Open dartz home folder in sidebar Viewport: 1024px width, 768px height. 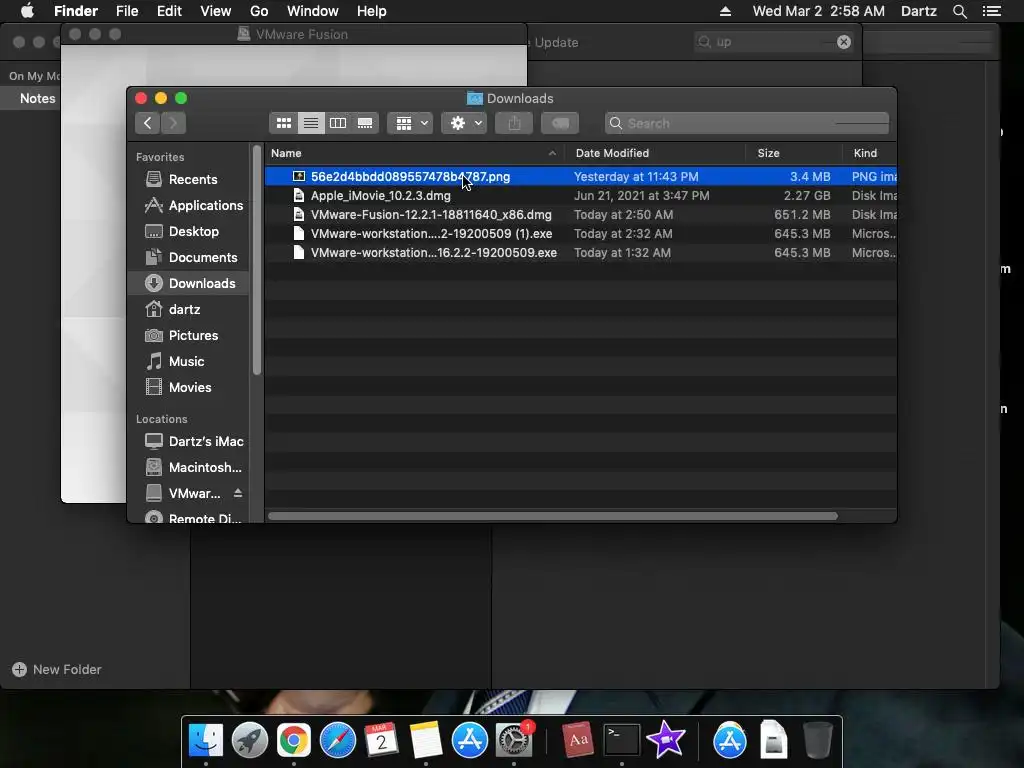pyautogui.click(x=189, y=310)
